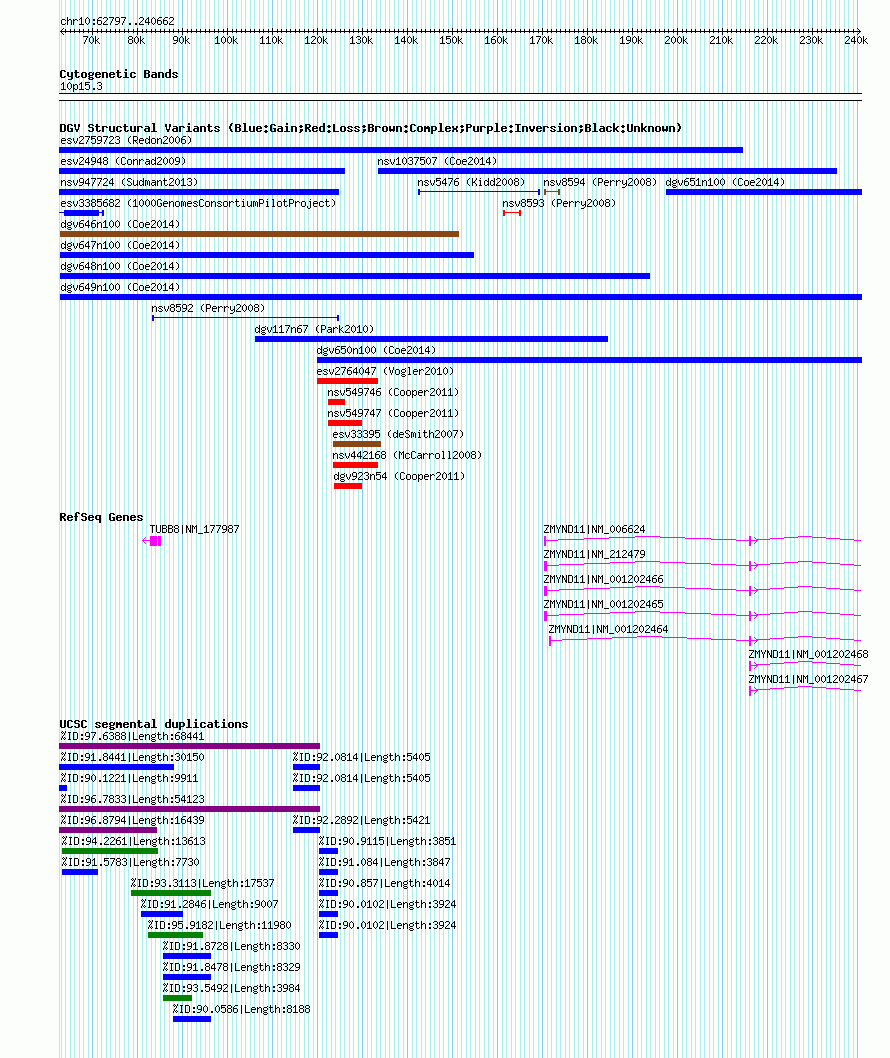This screenshot has width=890, height=1058.
Task: Select duplication %ID:97.6388|Length:68441 label
Action: 132,736
